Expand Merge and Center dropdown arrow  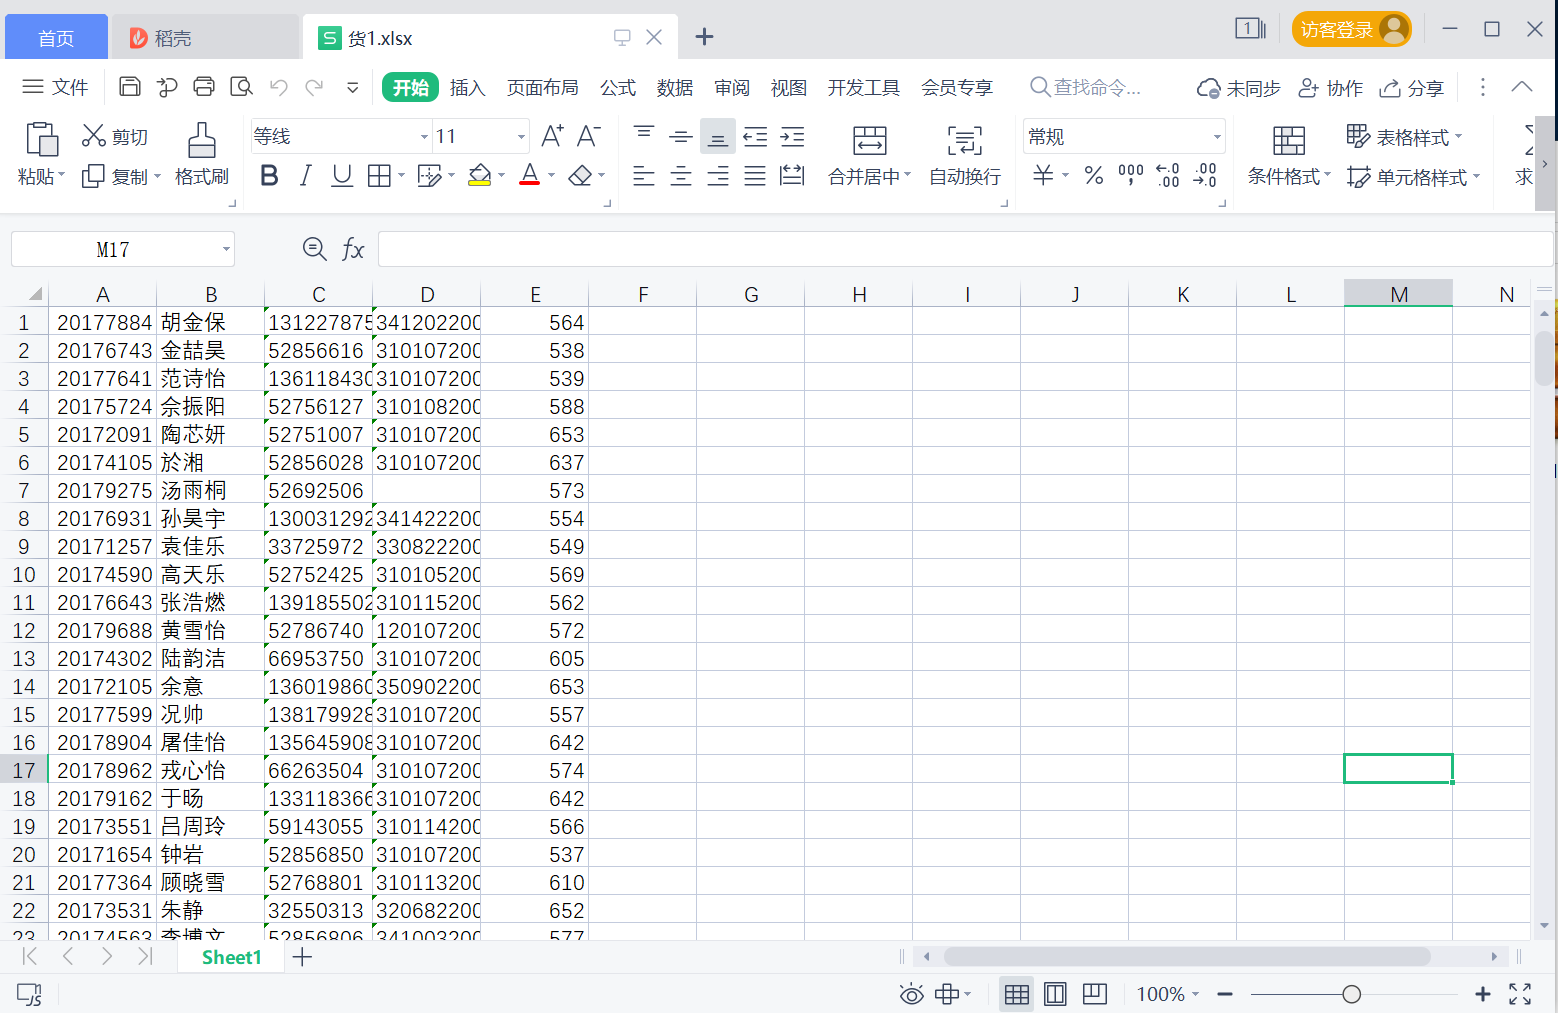point(908,176)
